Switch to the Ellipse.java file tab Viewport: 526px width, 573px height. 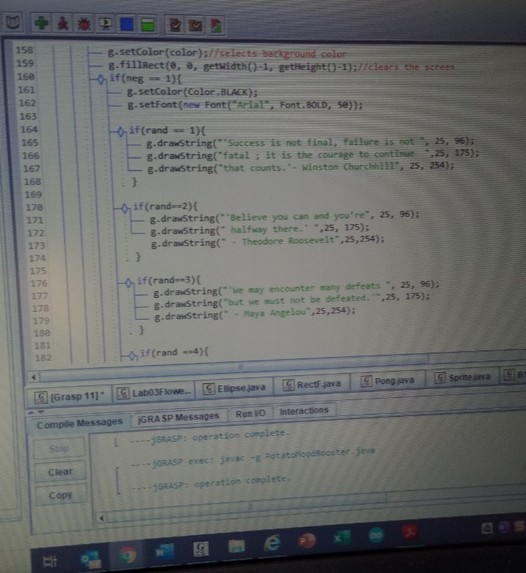[x=235, y=388]
